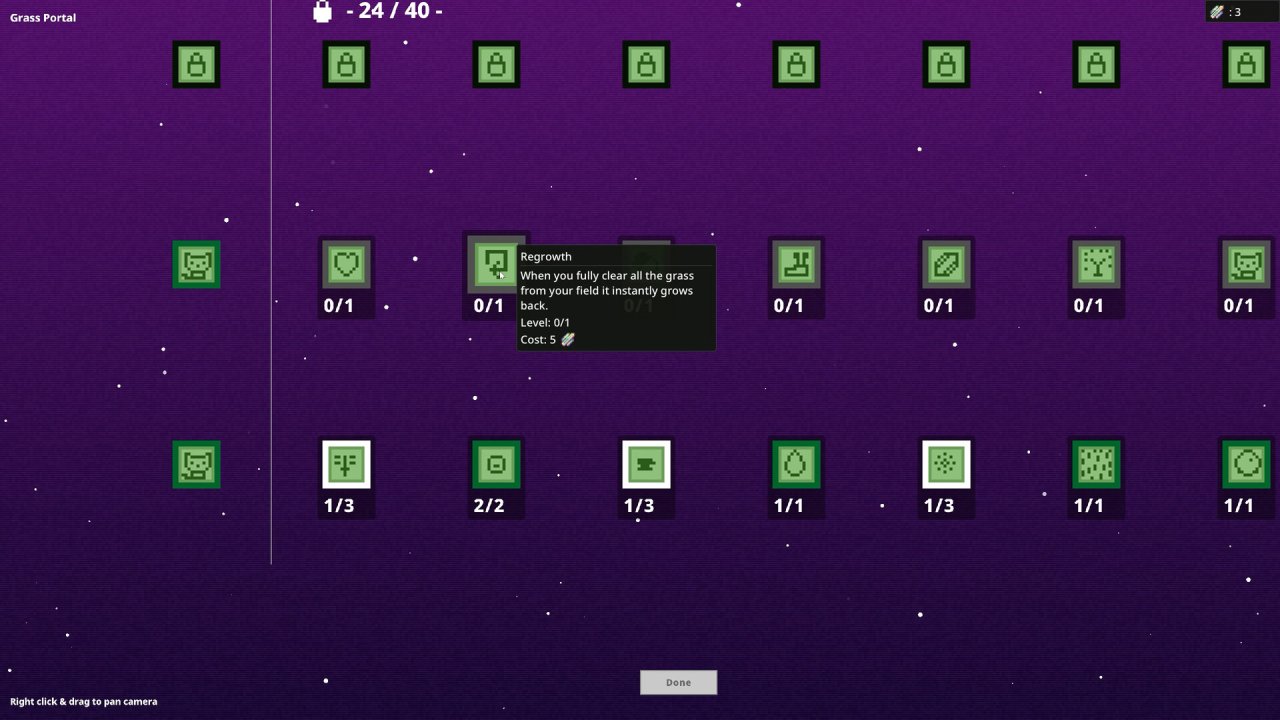Upgrade the sparkle dots tile at 1/3
Image resolution: width=1280 pixels, height=720 pixels.
(946, 465)
